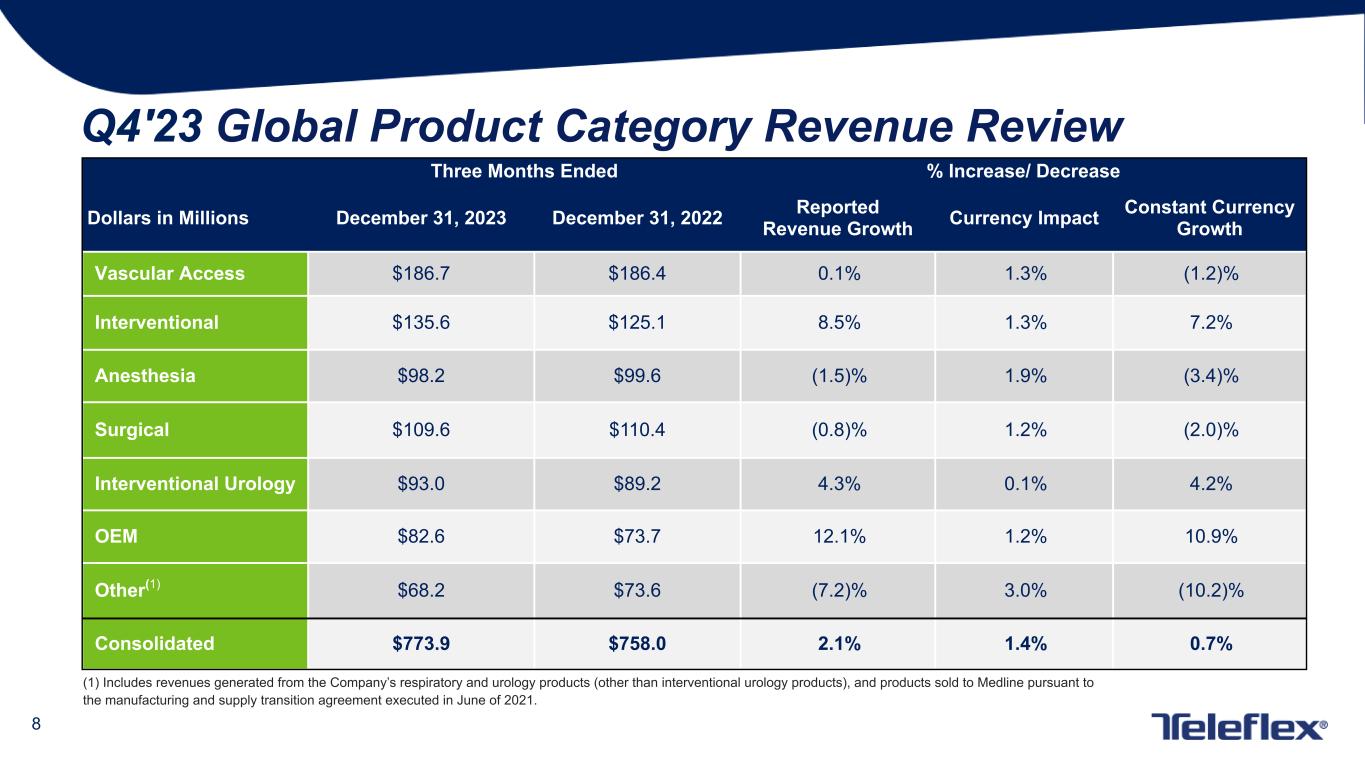Select the Interventional Urology row label
The width and height of the screenshot is (1365, 768).
(x=195, y=484)
